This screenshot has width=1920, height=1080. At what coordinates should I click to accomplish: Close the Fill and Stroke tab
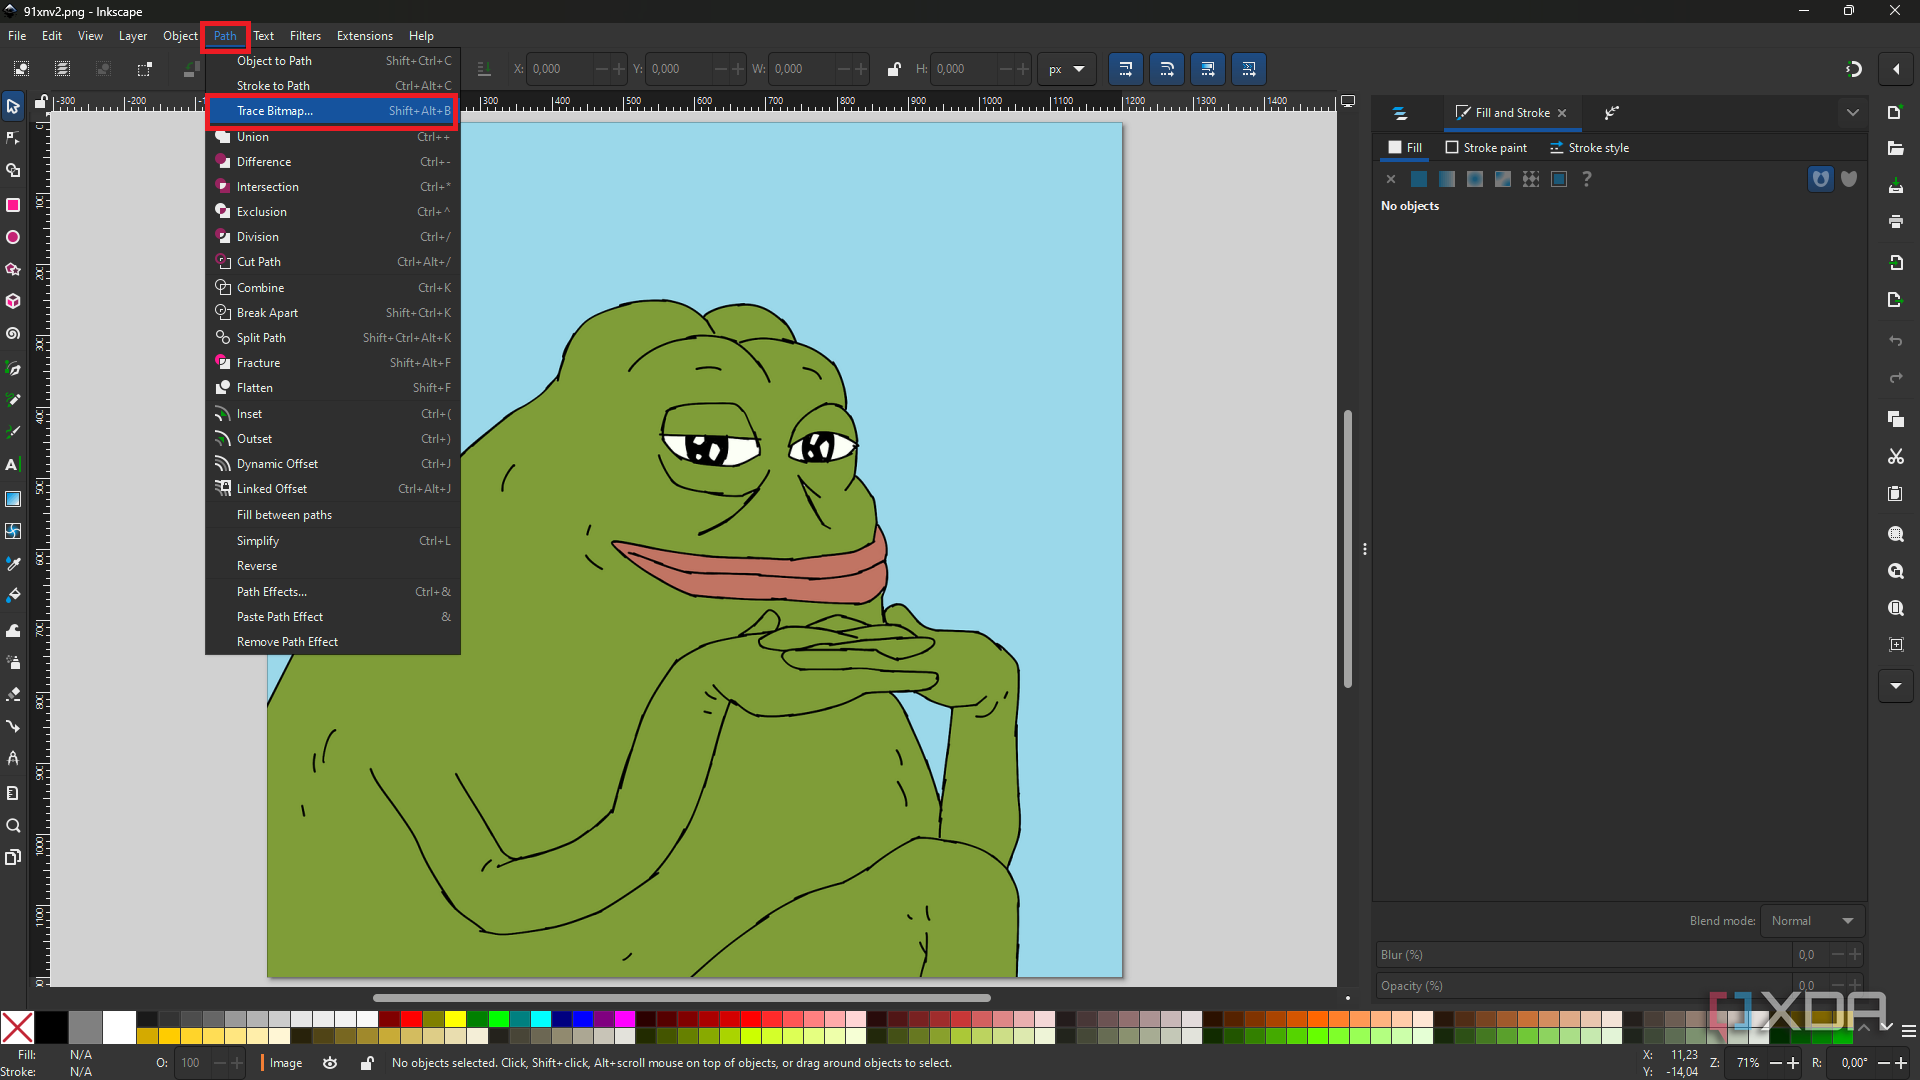[x=1562, y=113]
